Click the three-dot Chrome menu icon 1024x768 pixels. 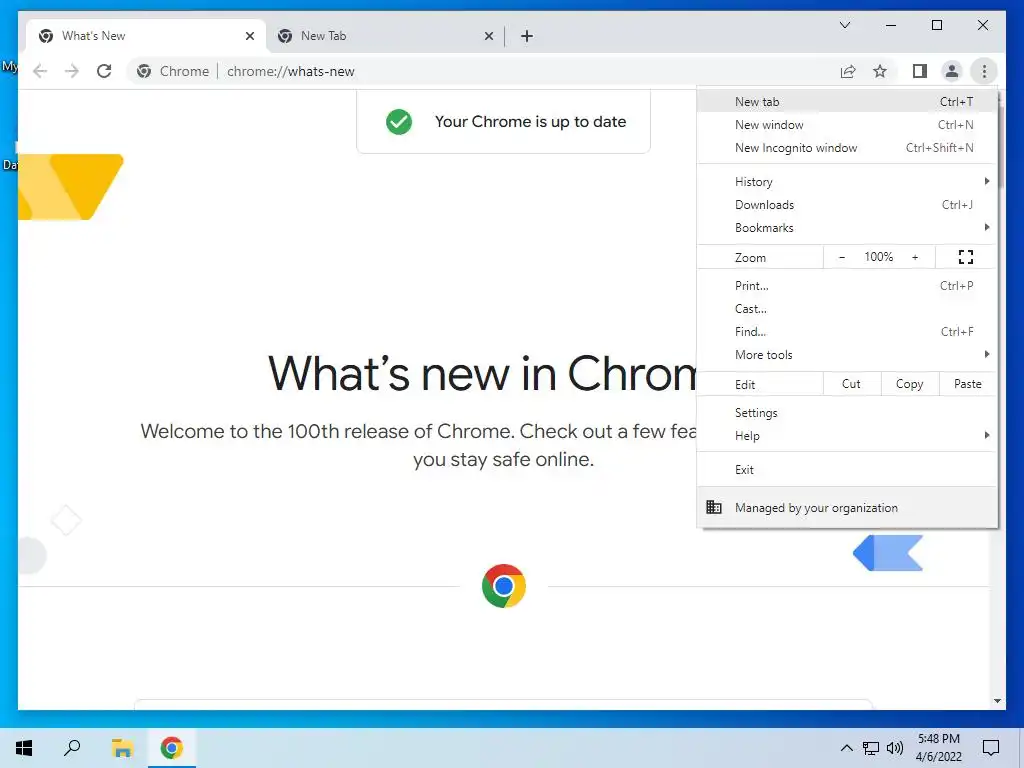click(x=984, y=71)
